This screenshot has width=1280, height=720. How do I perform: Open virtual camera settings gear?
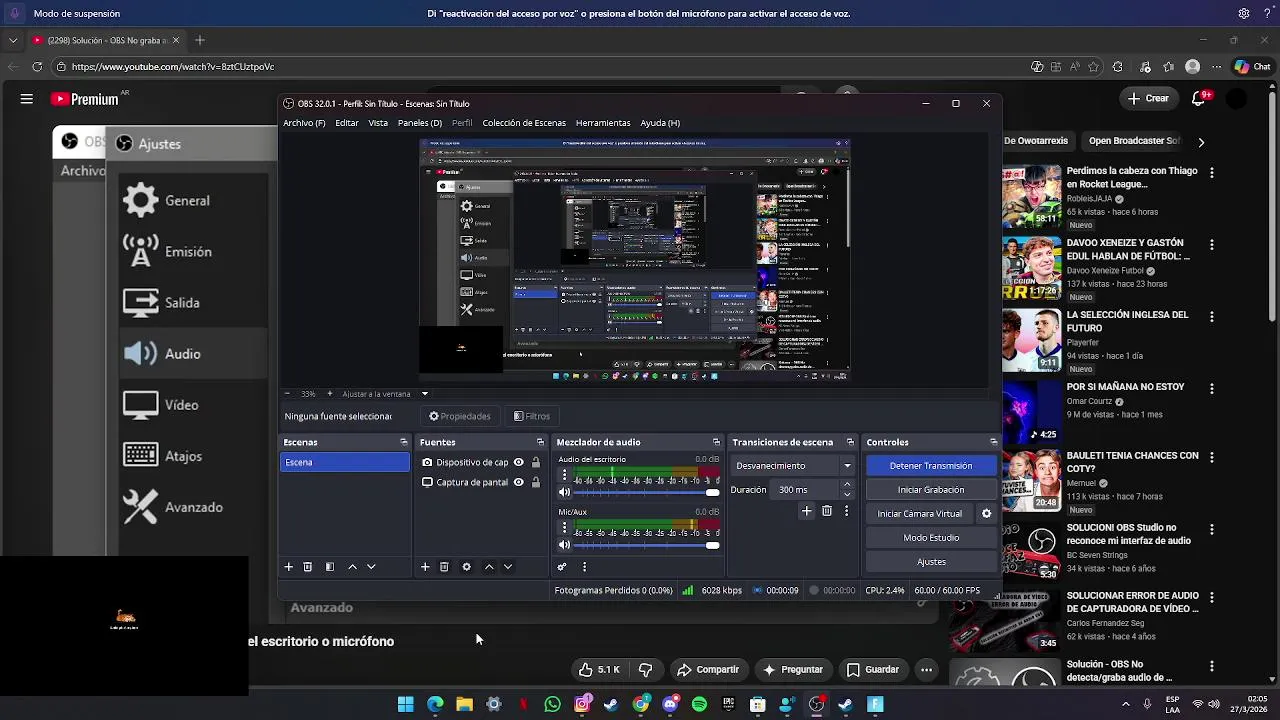[986, 514]
